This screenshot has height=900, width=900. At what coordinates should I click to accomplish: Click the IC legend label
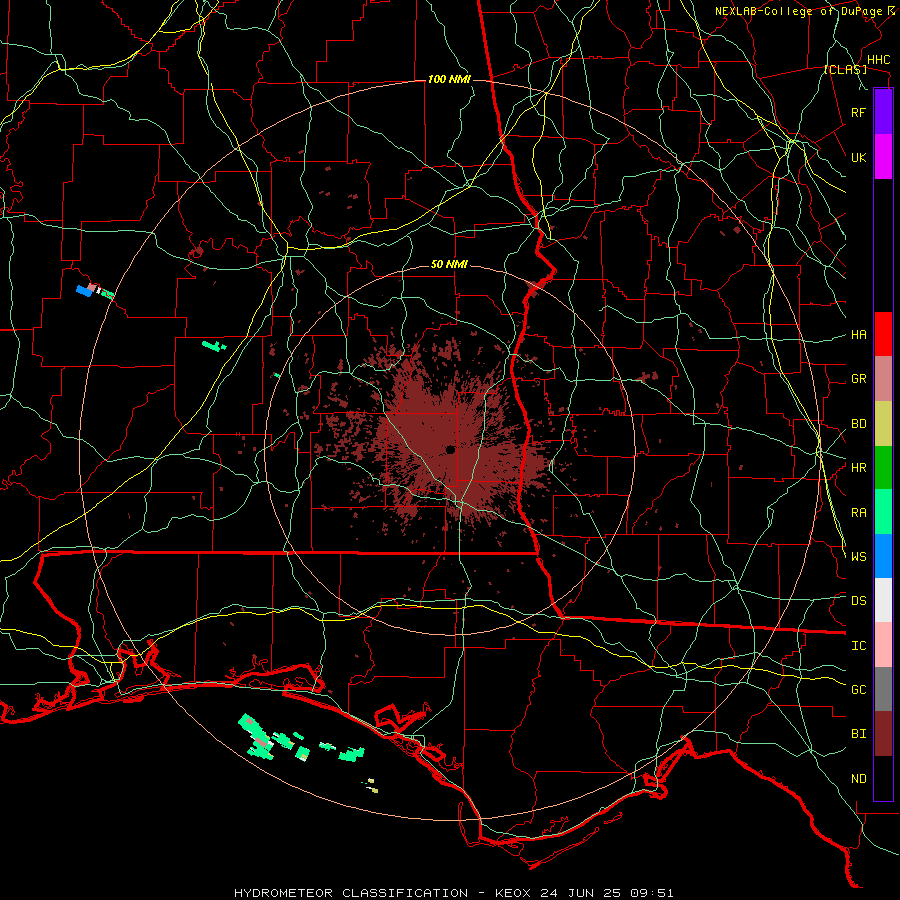pos(858,646)
